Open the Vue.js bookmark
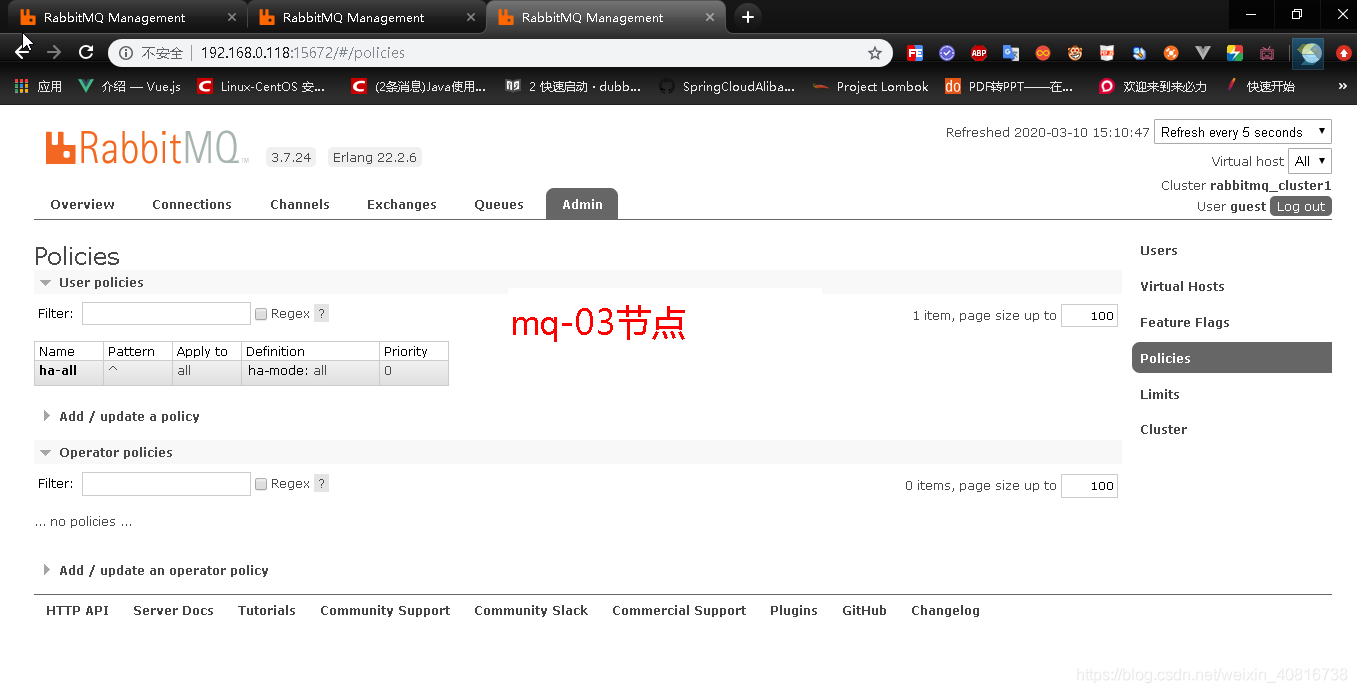Image resolution: width=1357 pixels, height=693 pixels. [x=130, y=87]
